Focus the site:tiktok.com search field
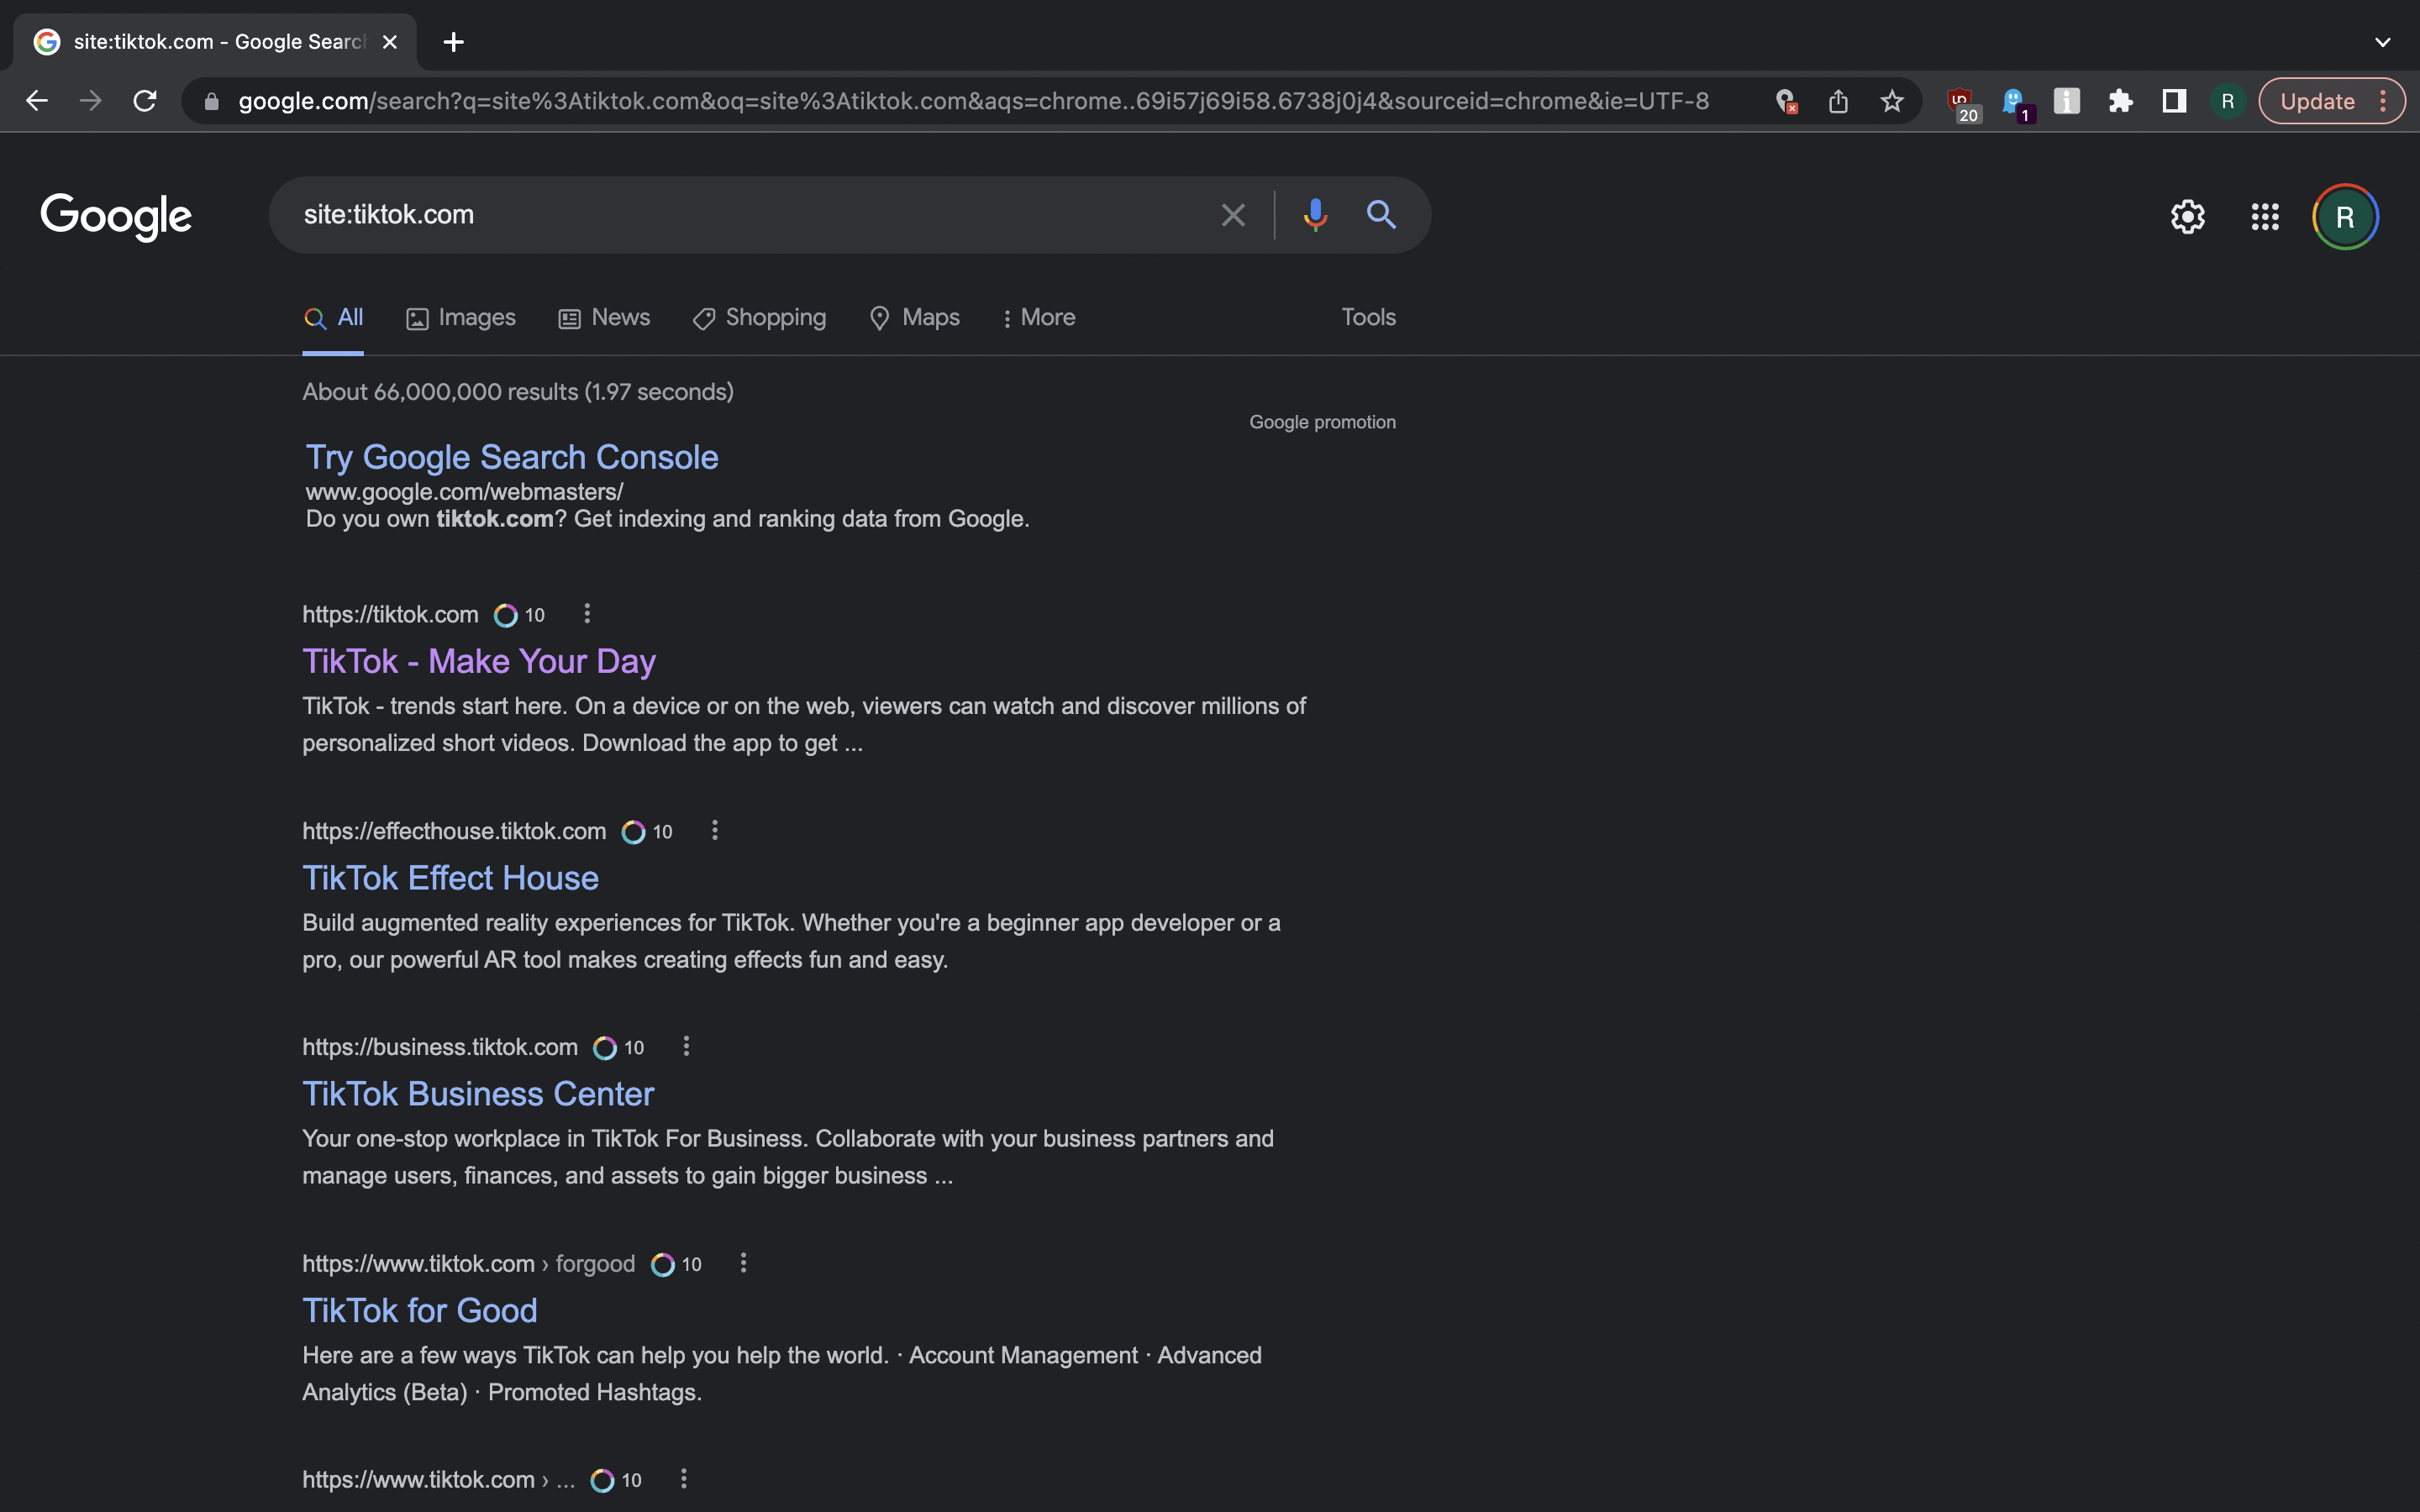 740,215
